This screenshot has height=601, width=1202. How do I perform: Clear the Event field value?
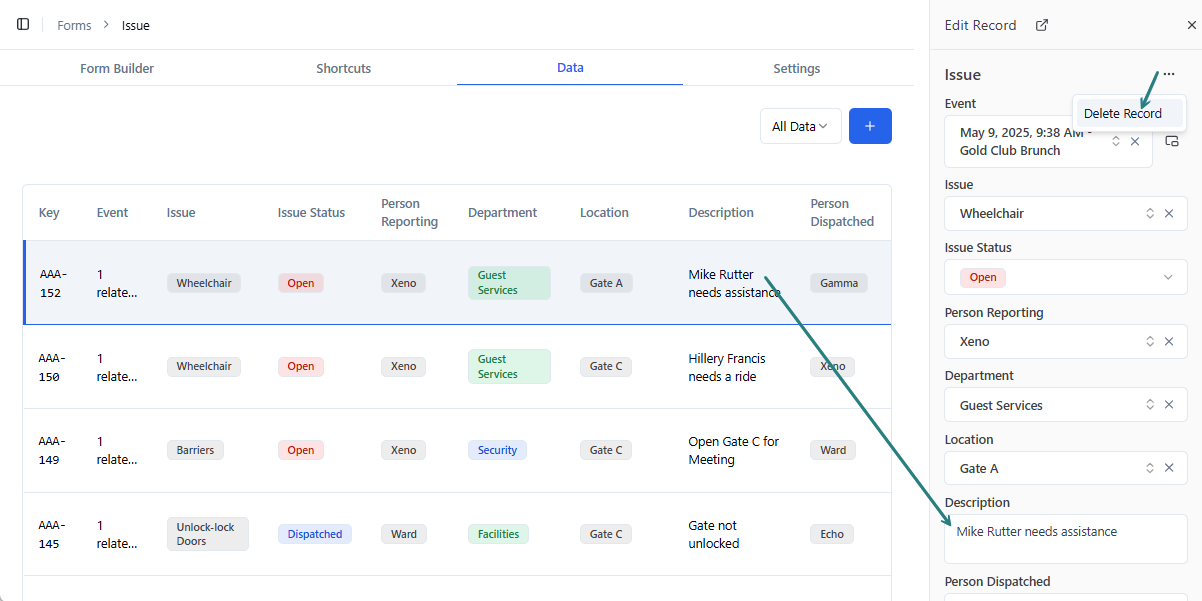click(1135, 142)
